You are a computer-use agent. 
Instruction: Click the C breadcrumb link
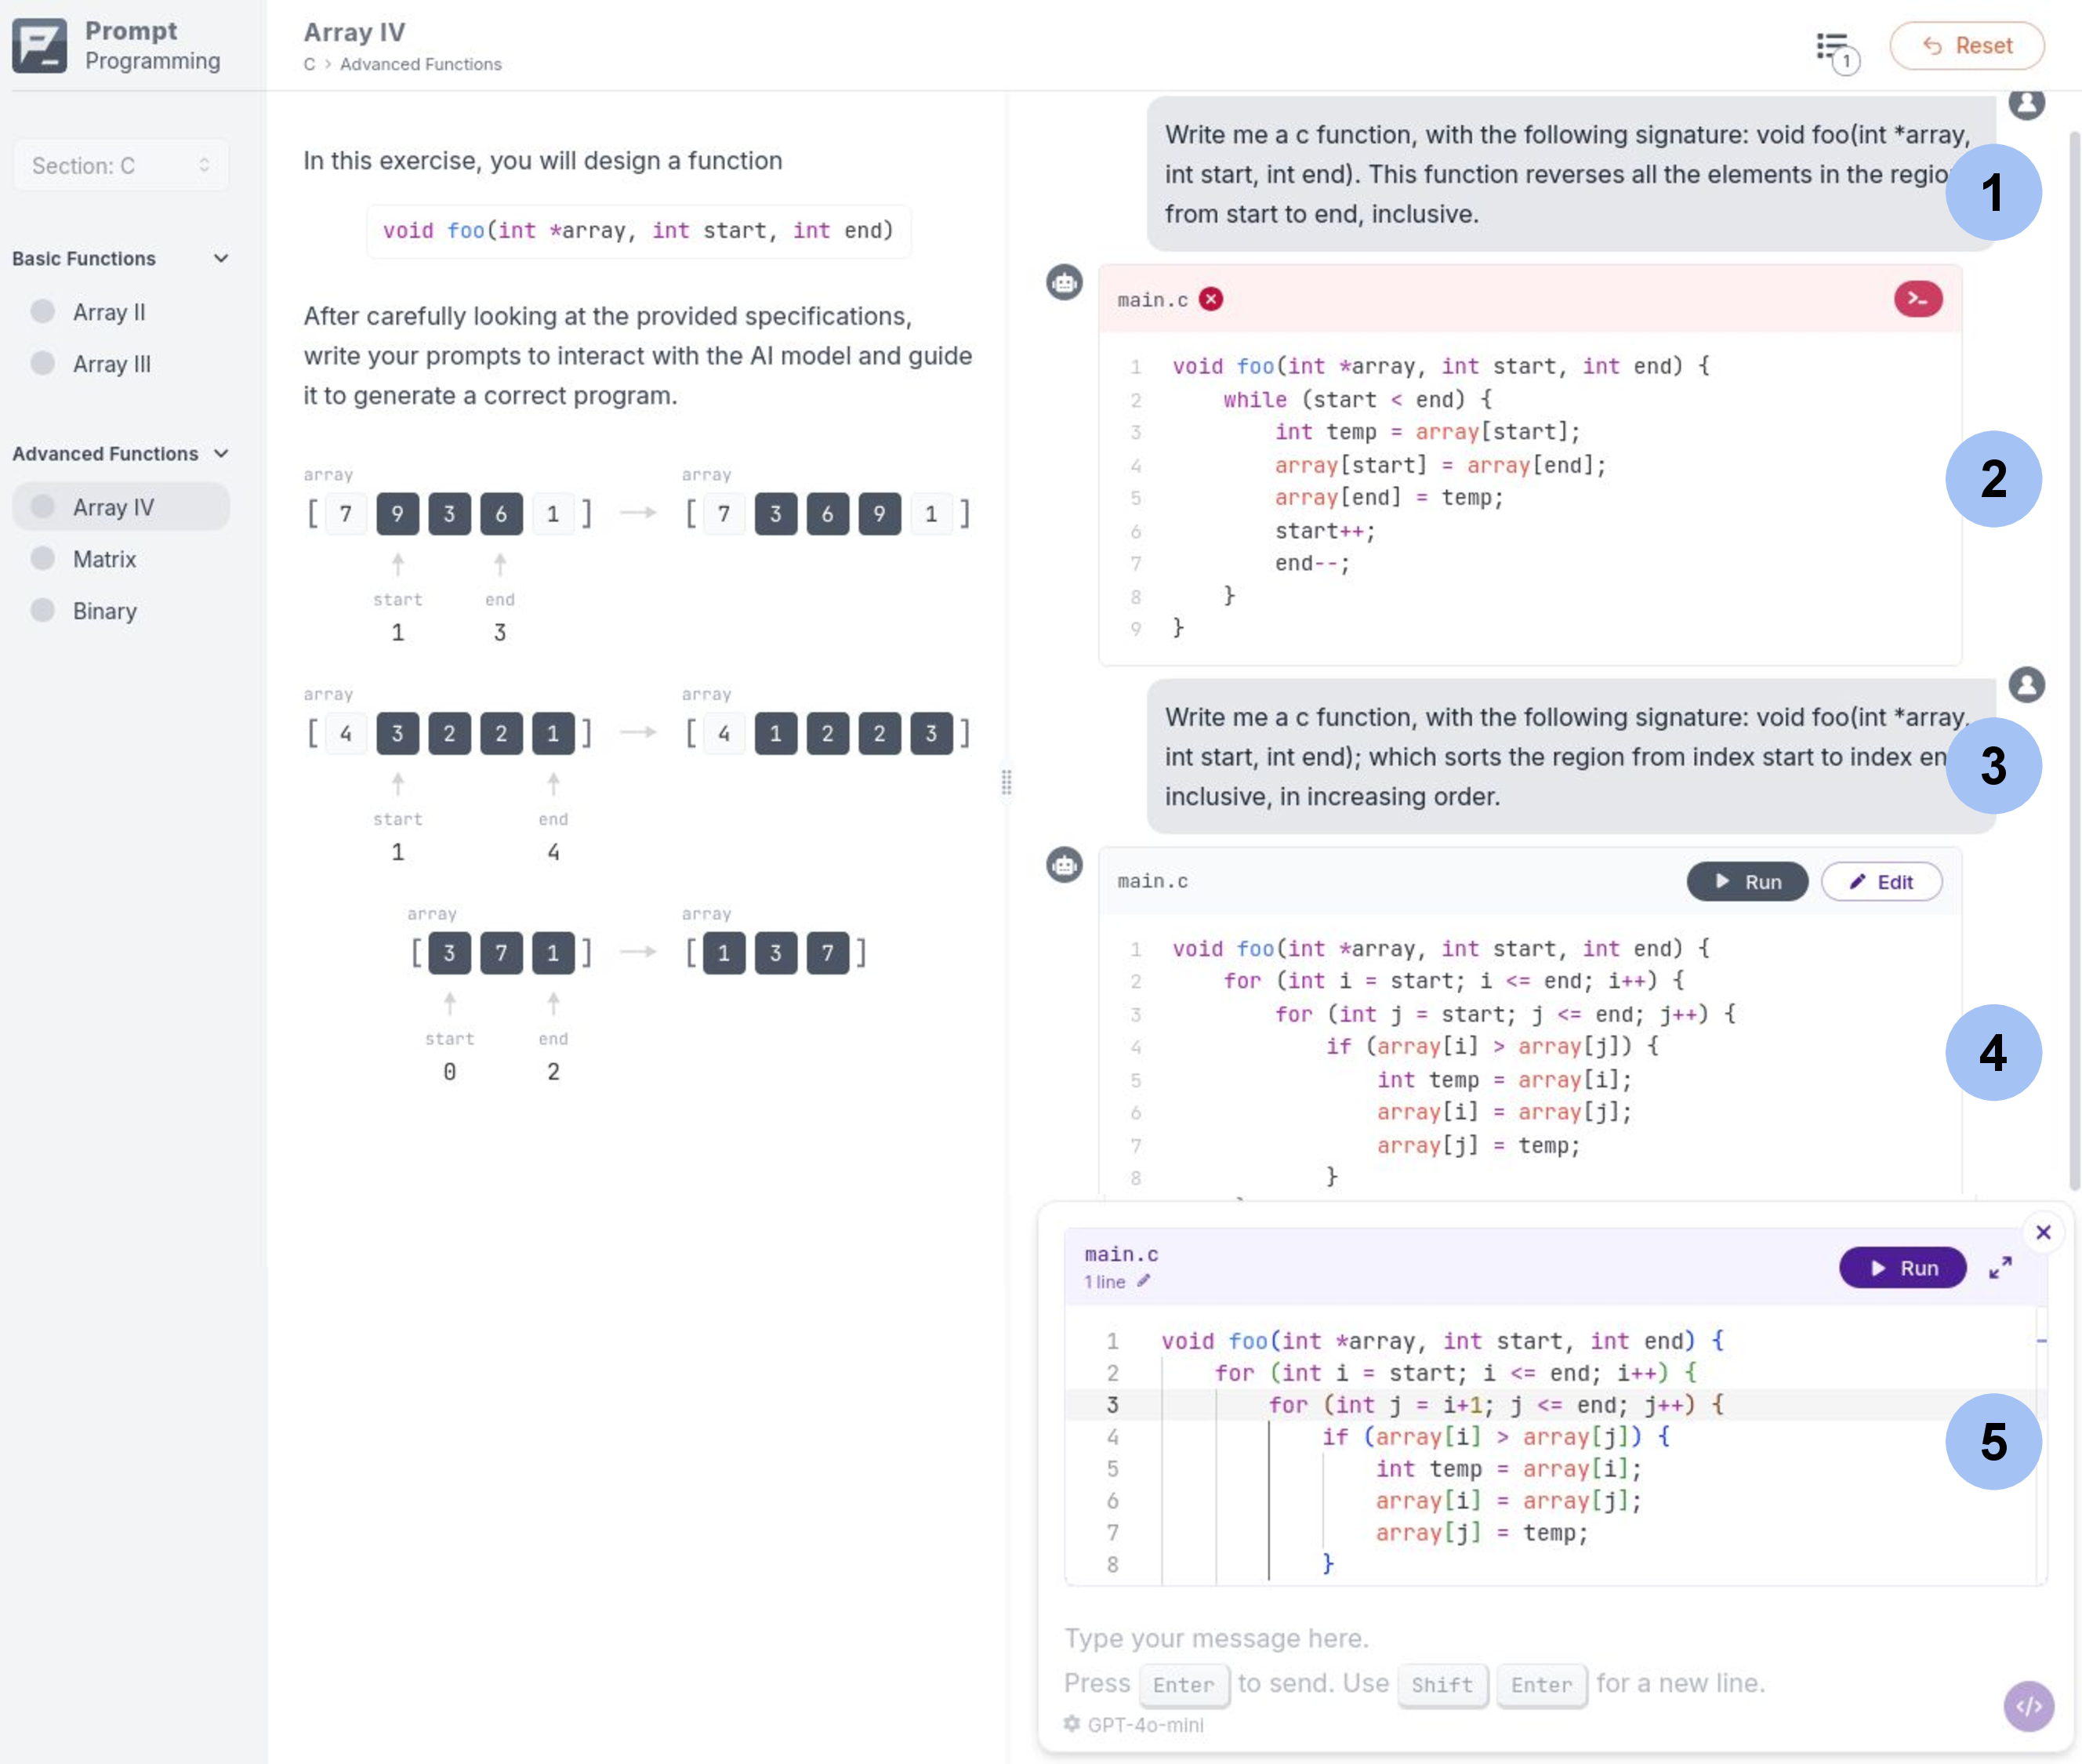click(x=309, y=64)
